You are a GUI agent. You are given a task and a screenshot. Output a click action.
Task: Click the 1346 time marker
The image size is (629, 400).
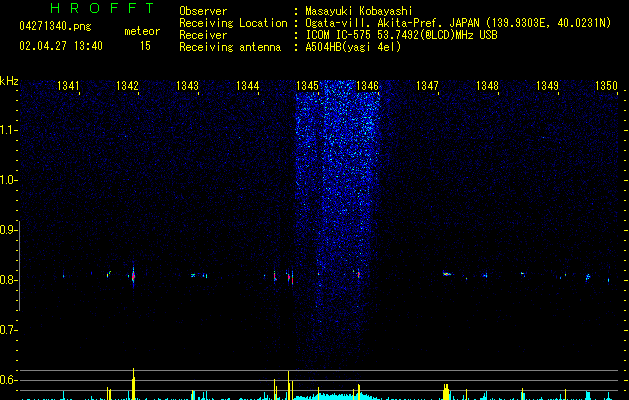point(367,86)
